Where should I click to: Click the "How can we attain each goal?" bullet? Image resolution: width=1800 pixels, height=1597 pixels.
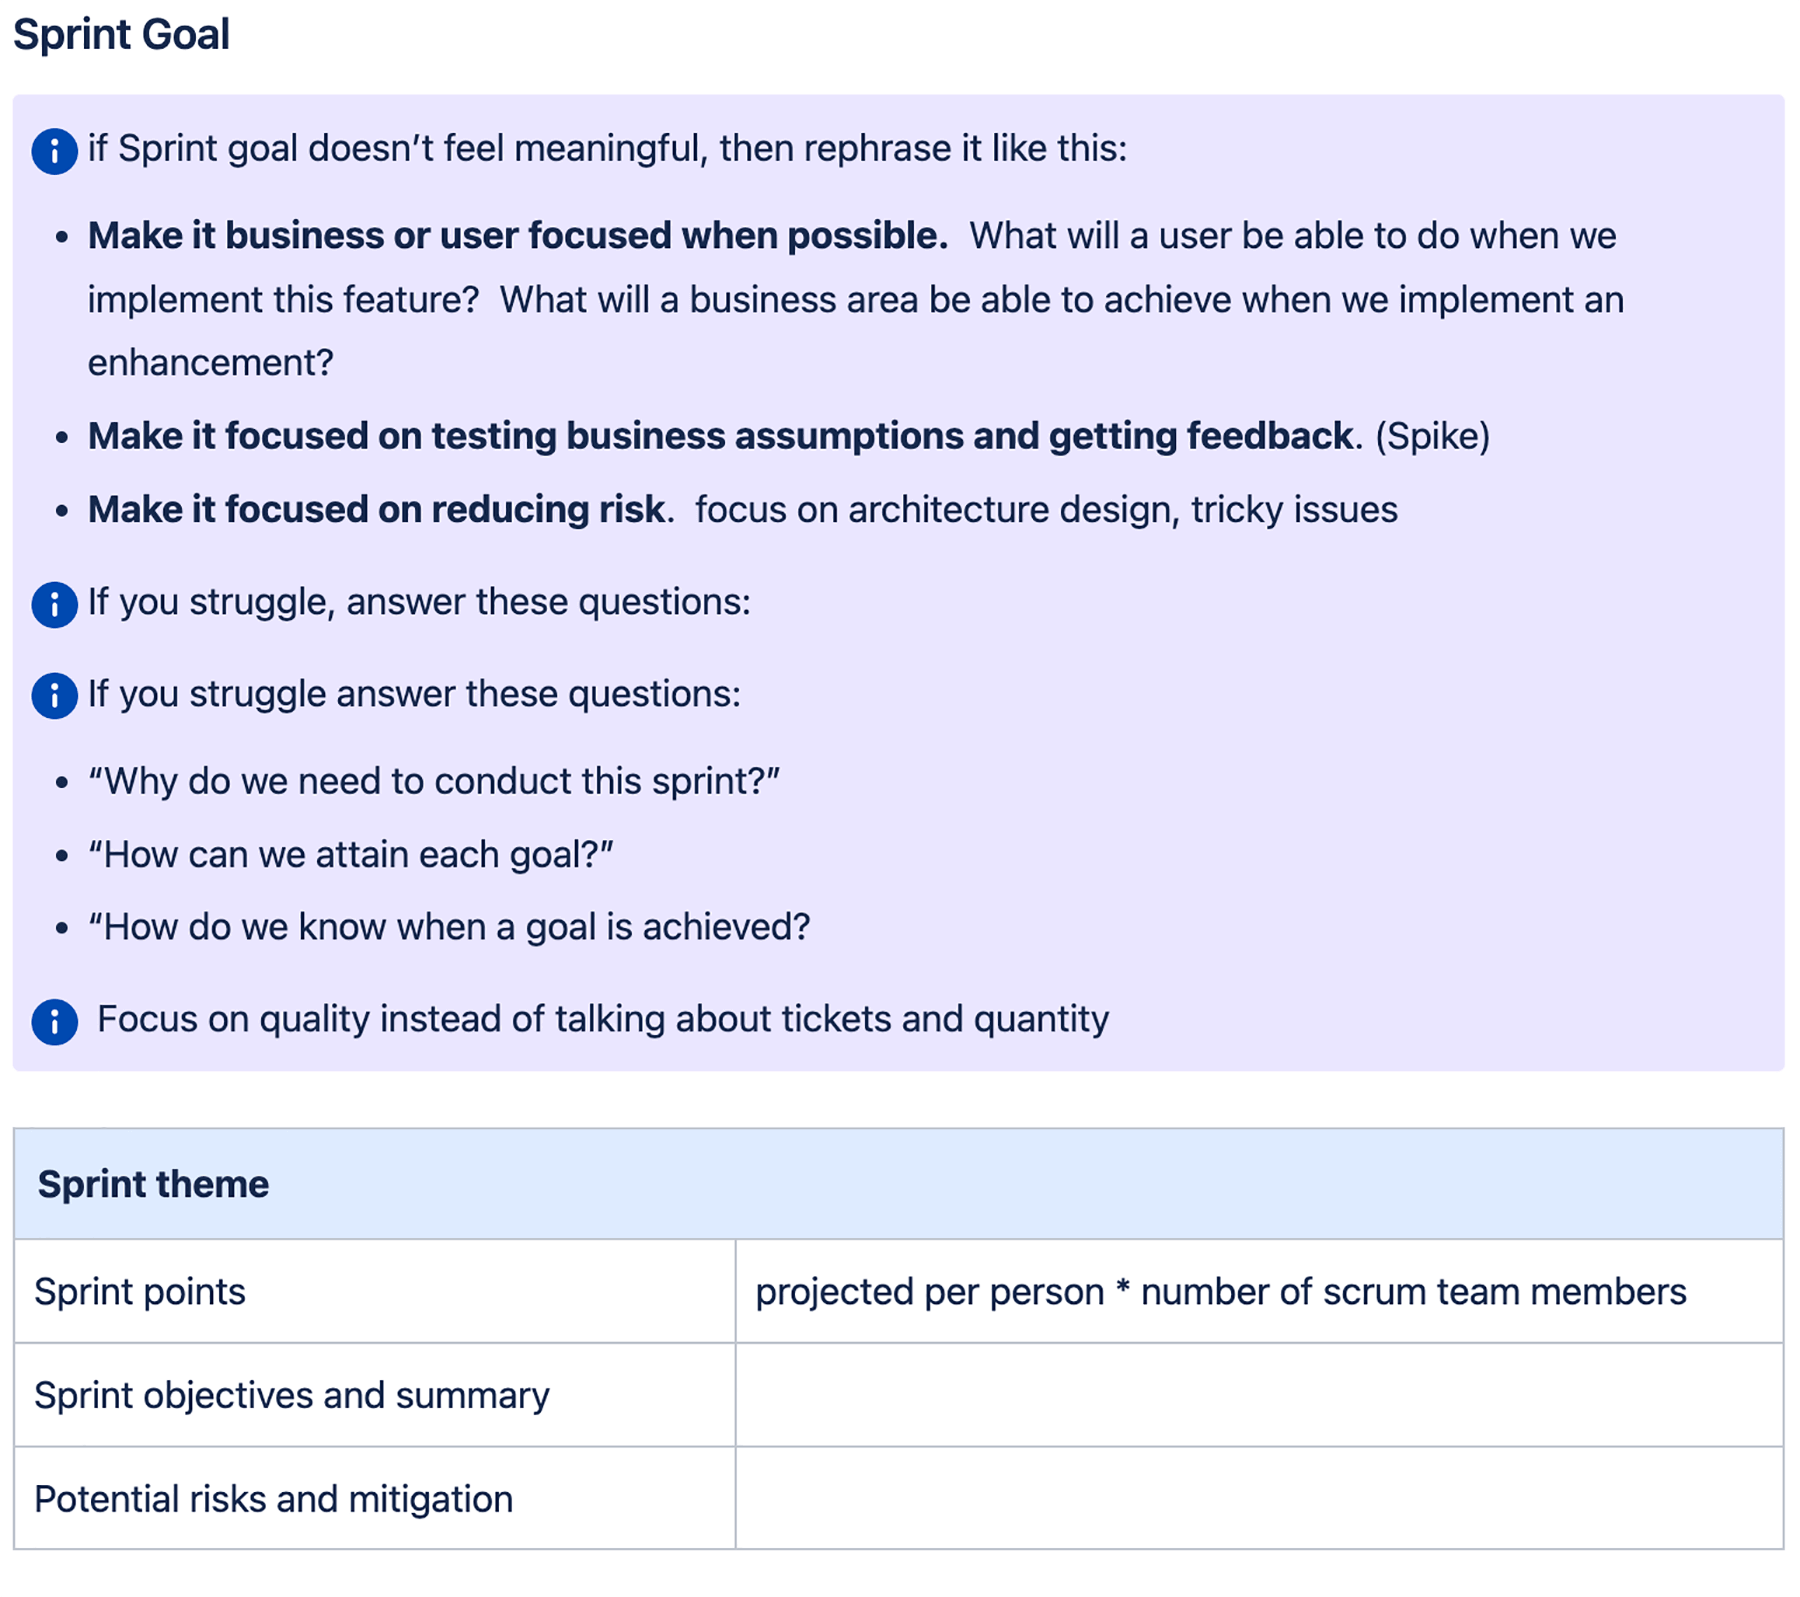350,855
